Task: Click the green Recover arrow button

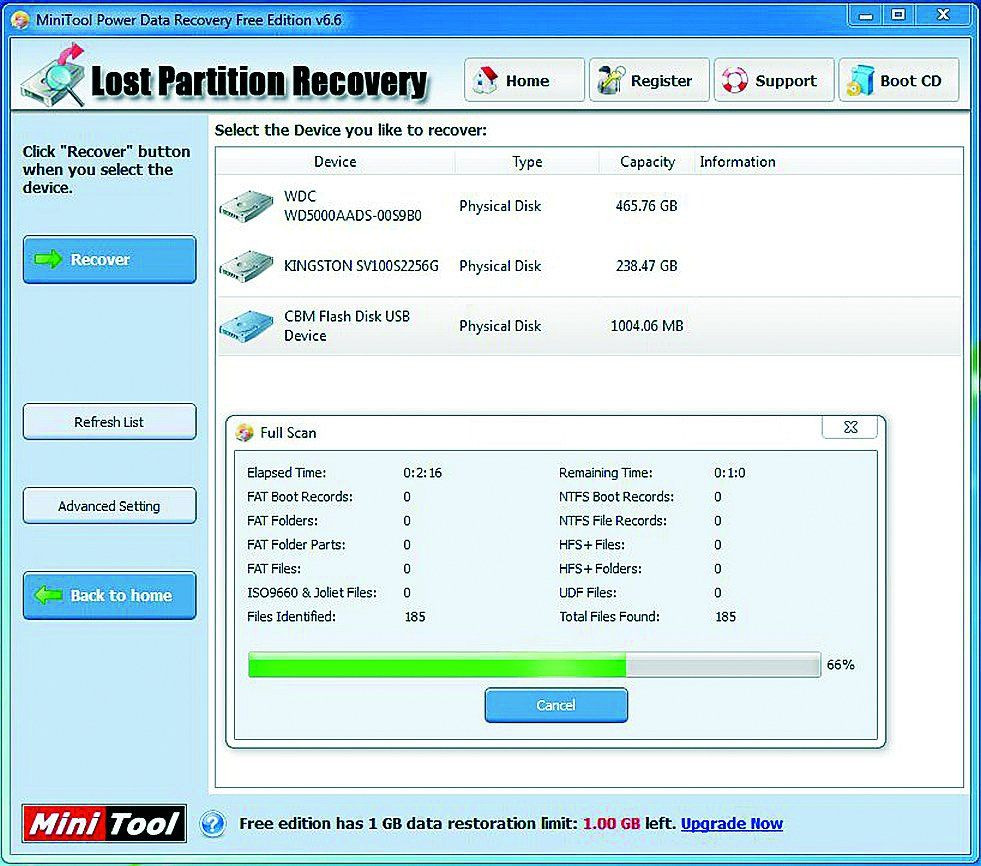Action: (109, 259)
